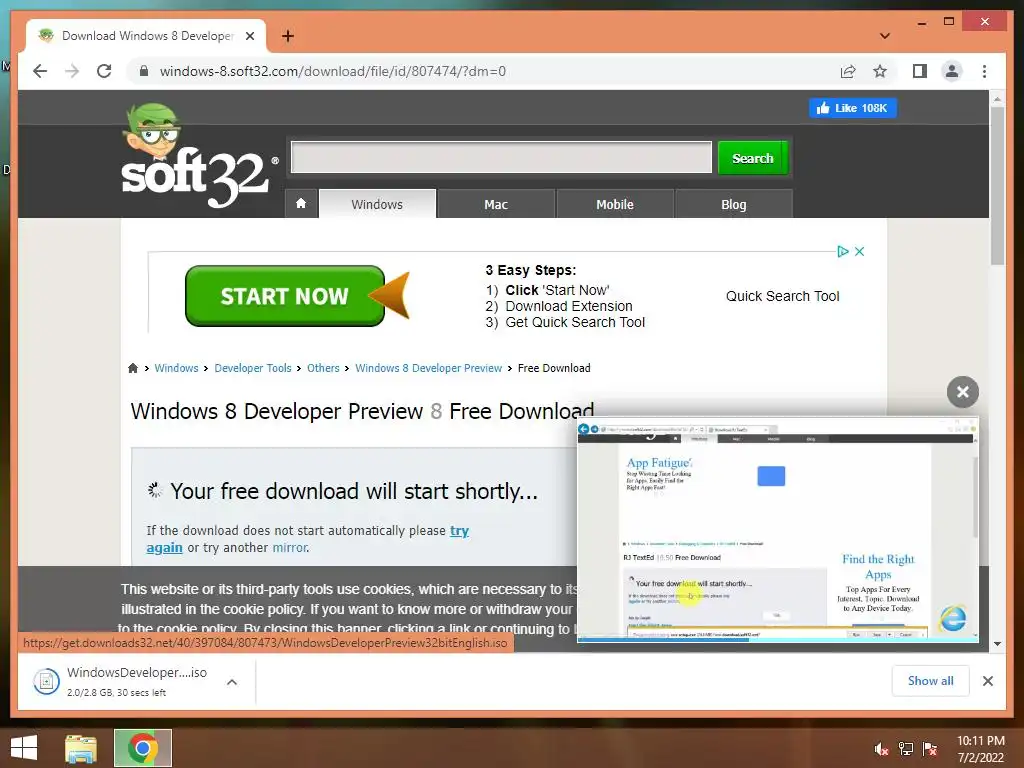Open the Windows breadcrumb link
Screen dimensions: 1024x768
point(176,368)
